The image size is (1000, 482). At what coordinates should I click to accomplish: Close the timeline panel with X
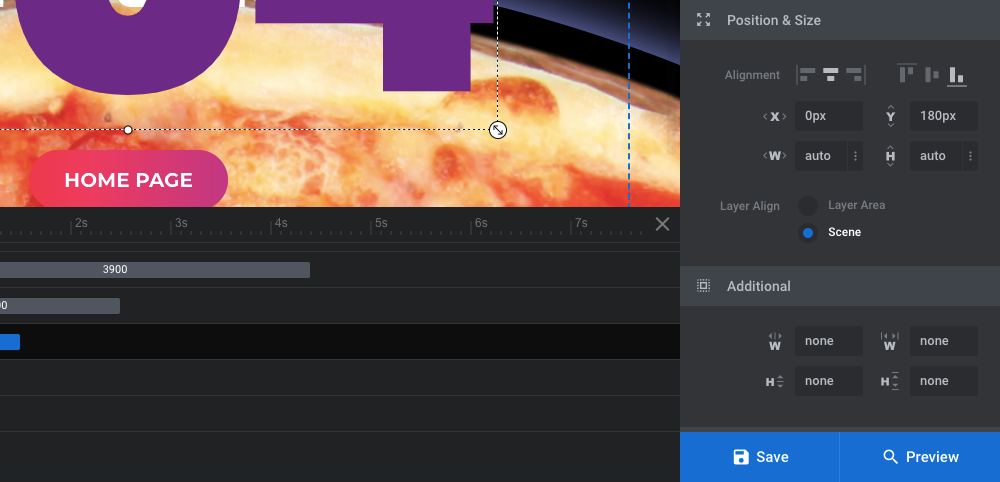tap(663, 224)
